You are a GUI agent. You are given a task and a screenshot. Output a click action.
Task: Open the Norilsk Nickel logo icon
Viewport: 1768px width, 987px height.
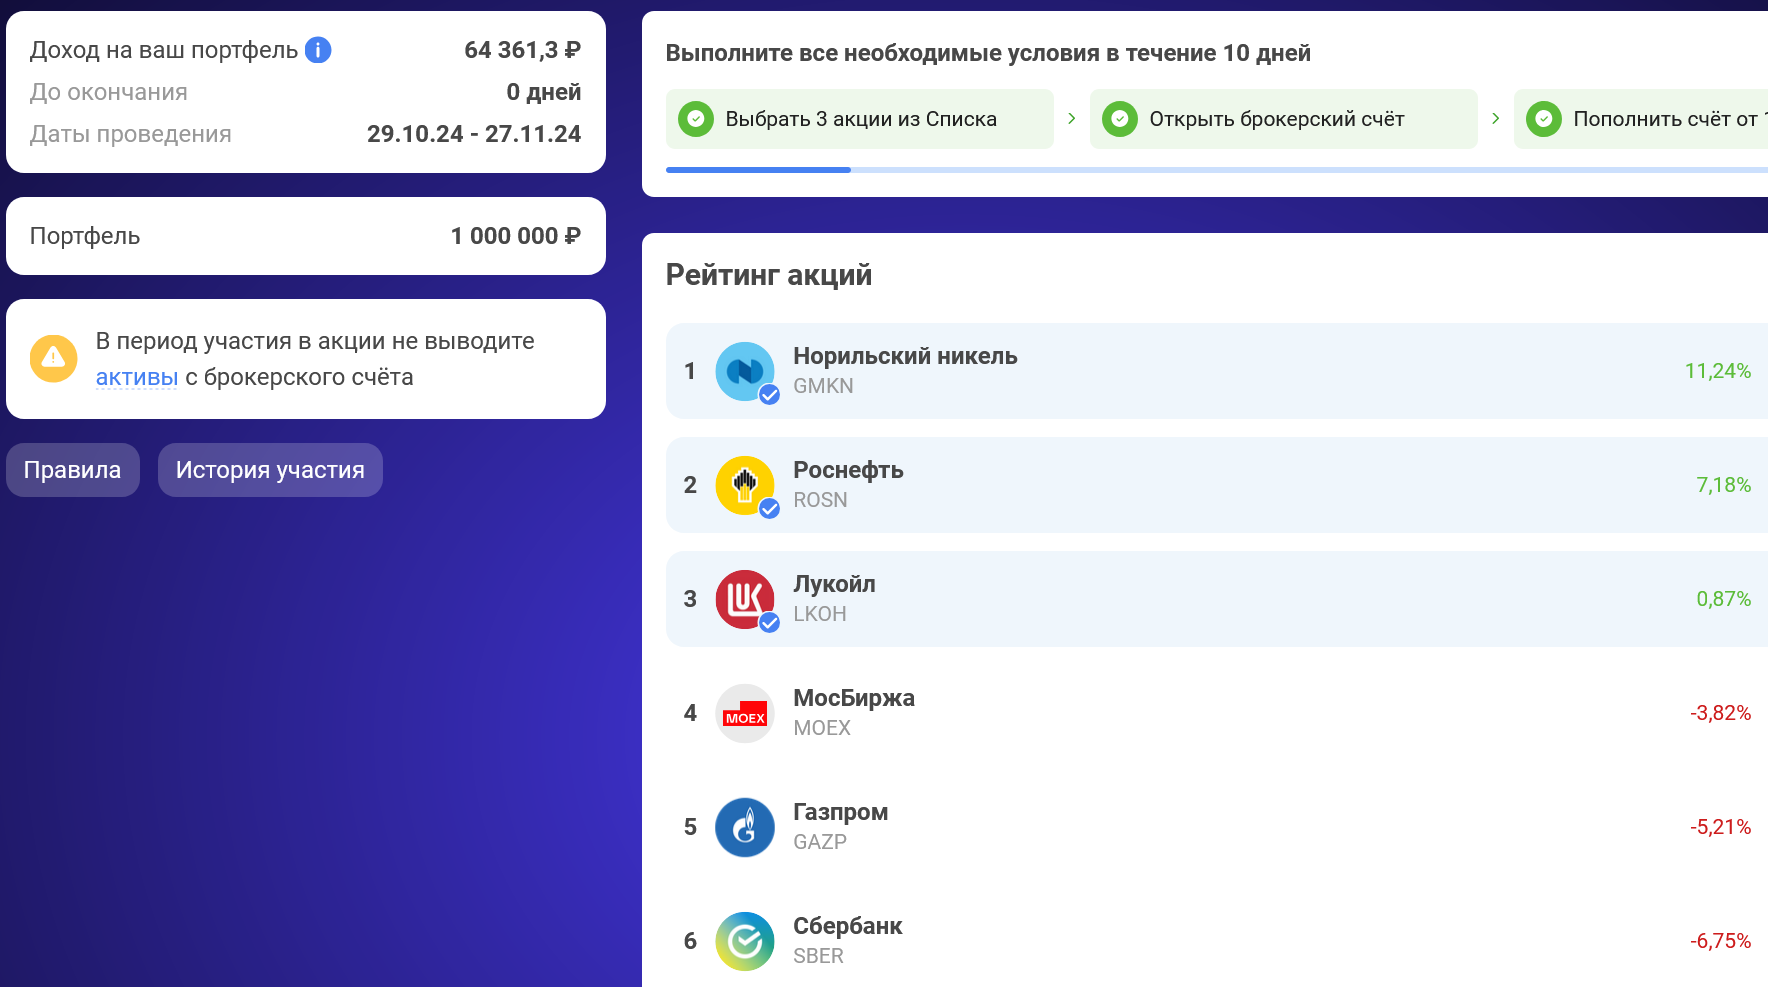[745, 371]
